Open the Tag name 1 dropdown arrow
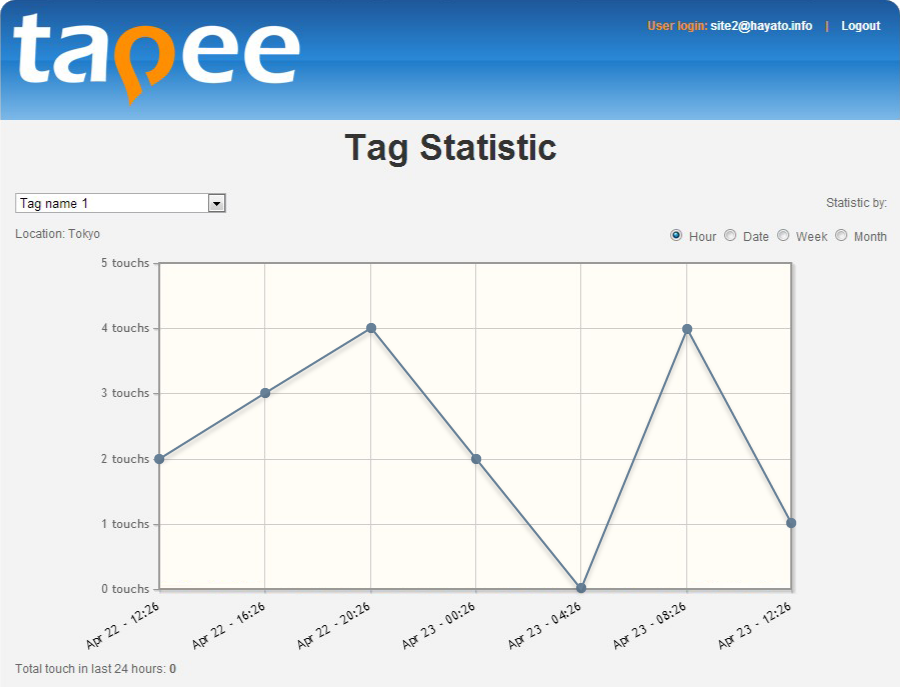The height and width of the screenshot is (687, 900). click(x=216, y=203)
